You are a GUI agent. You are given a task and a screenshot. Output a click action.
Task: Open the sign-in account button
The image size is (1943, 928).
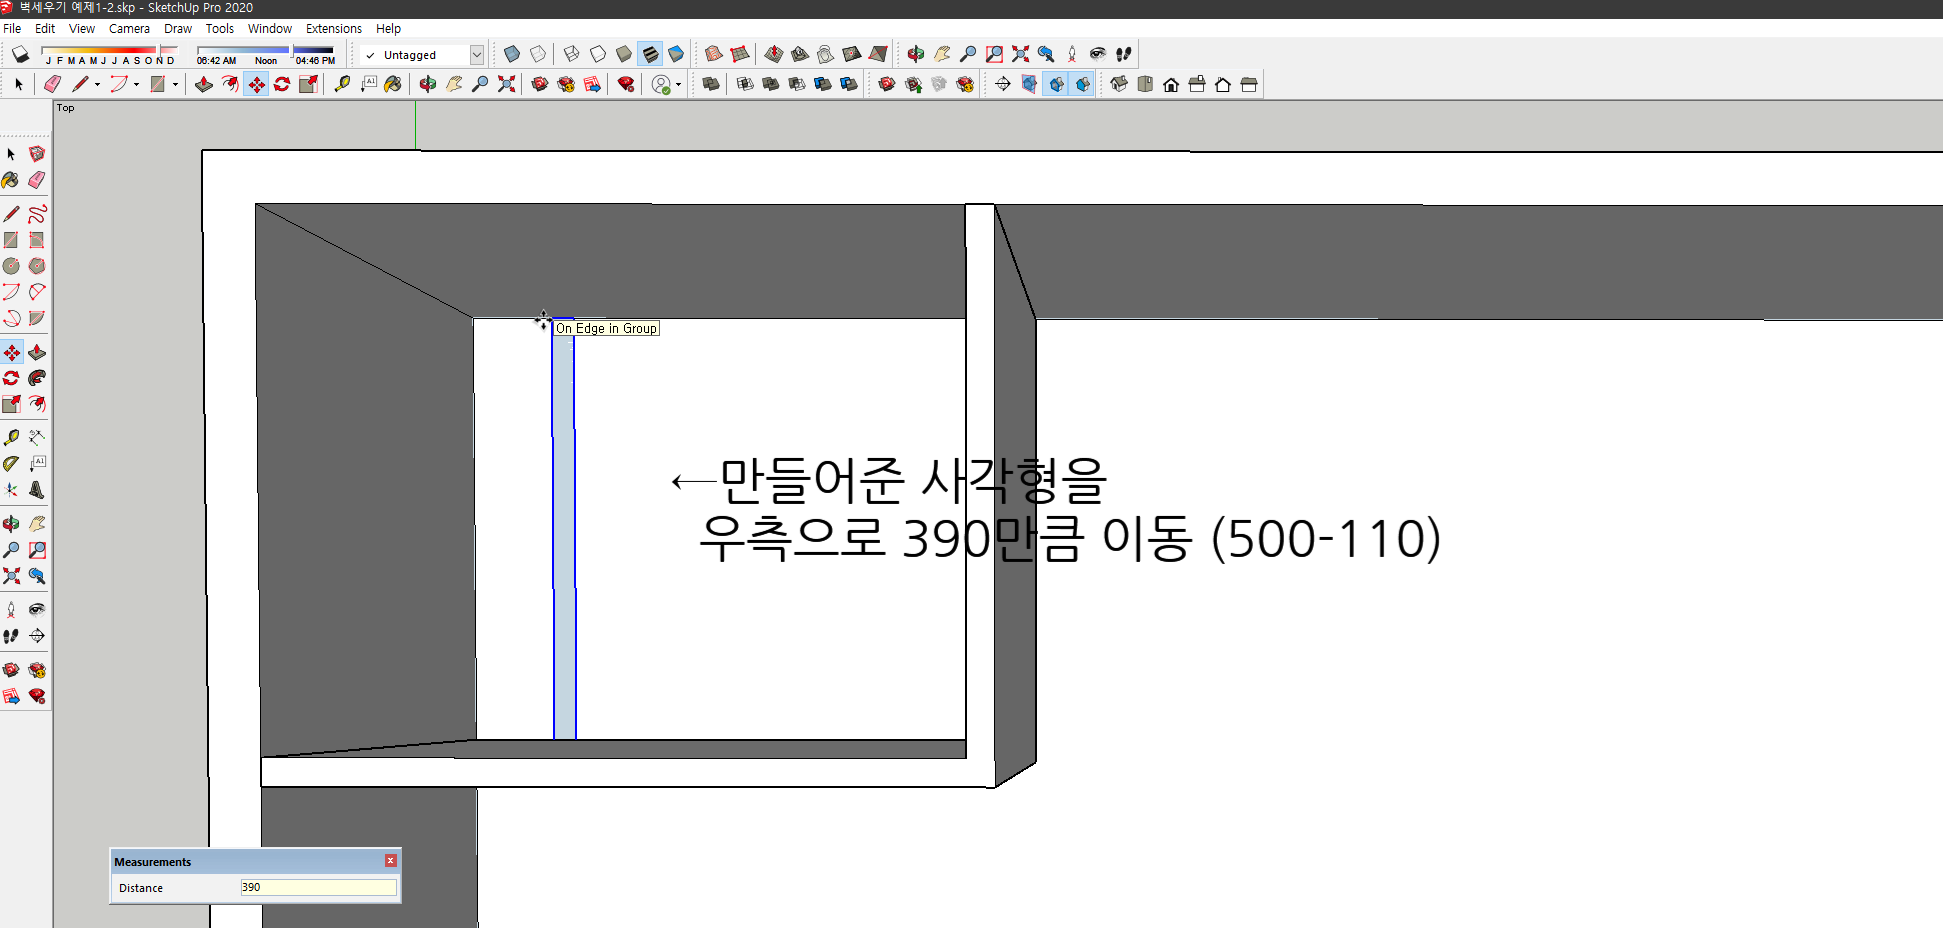662,84
